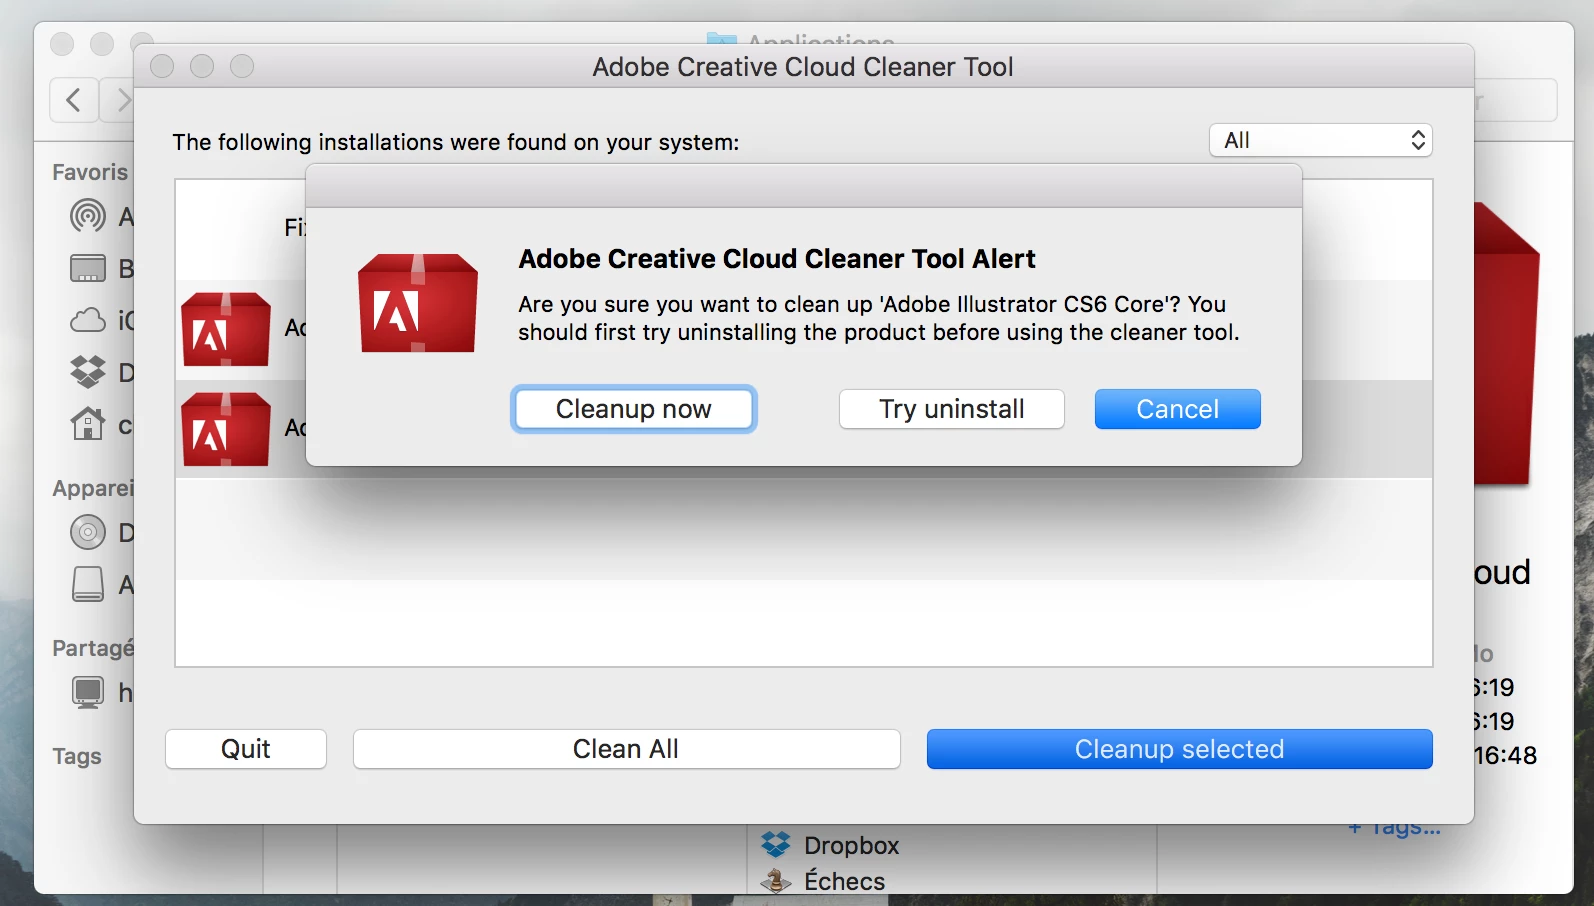
Task: Open the home folder icon in Finder sidebar
Action: (x=88, y=424)
